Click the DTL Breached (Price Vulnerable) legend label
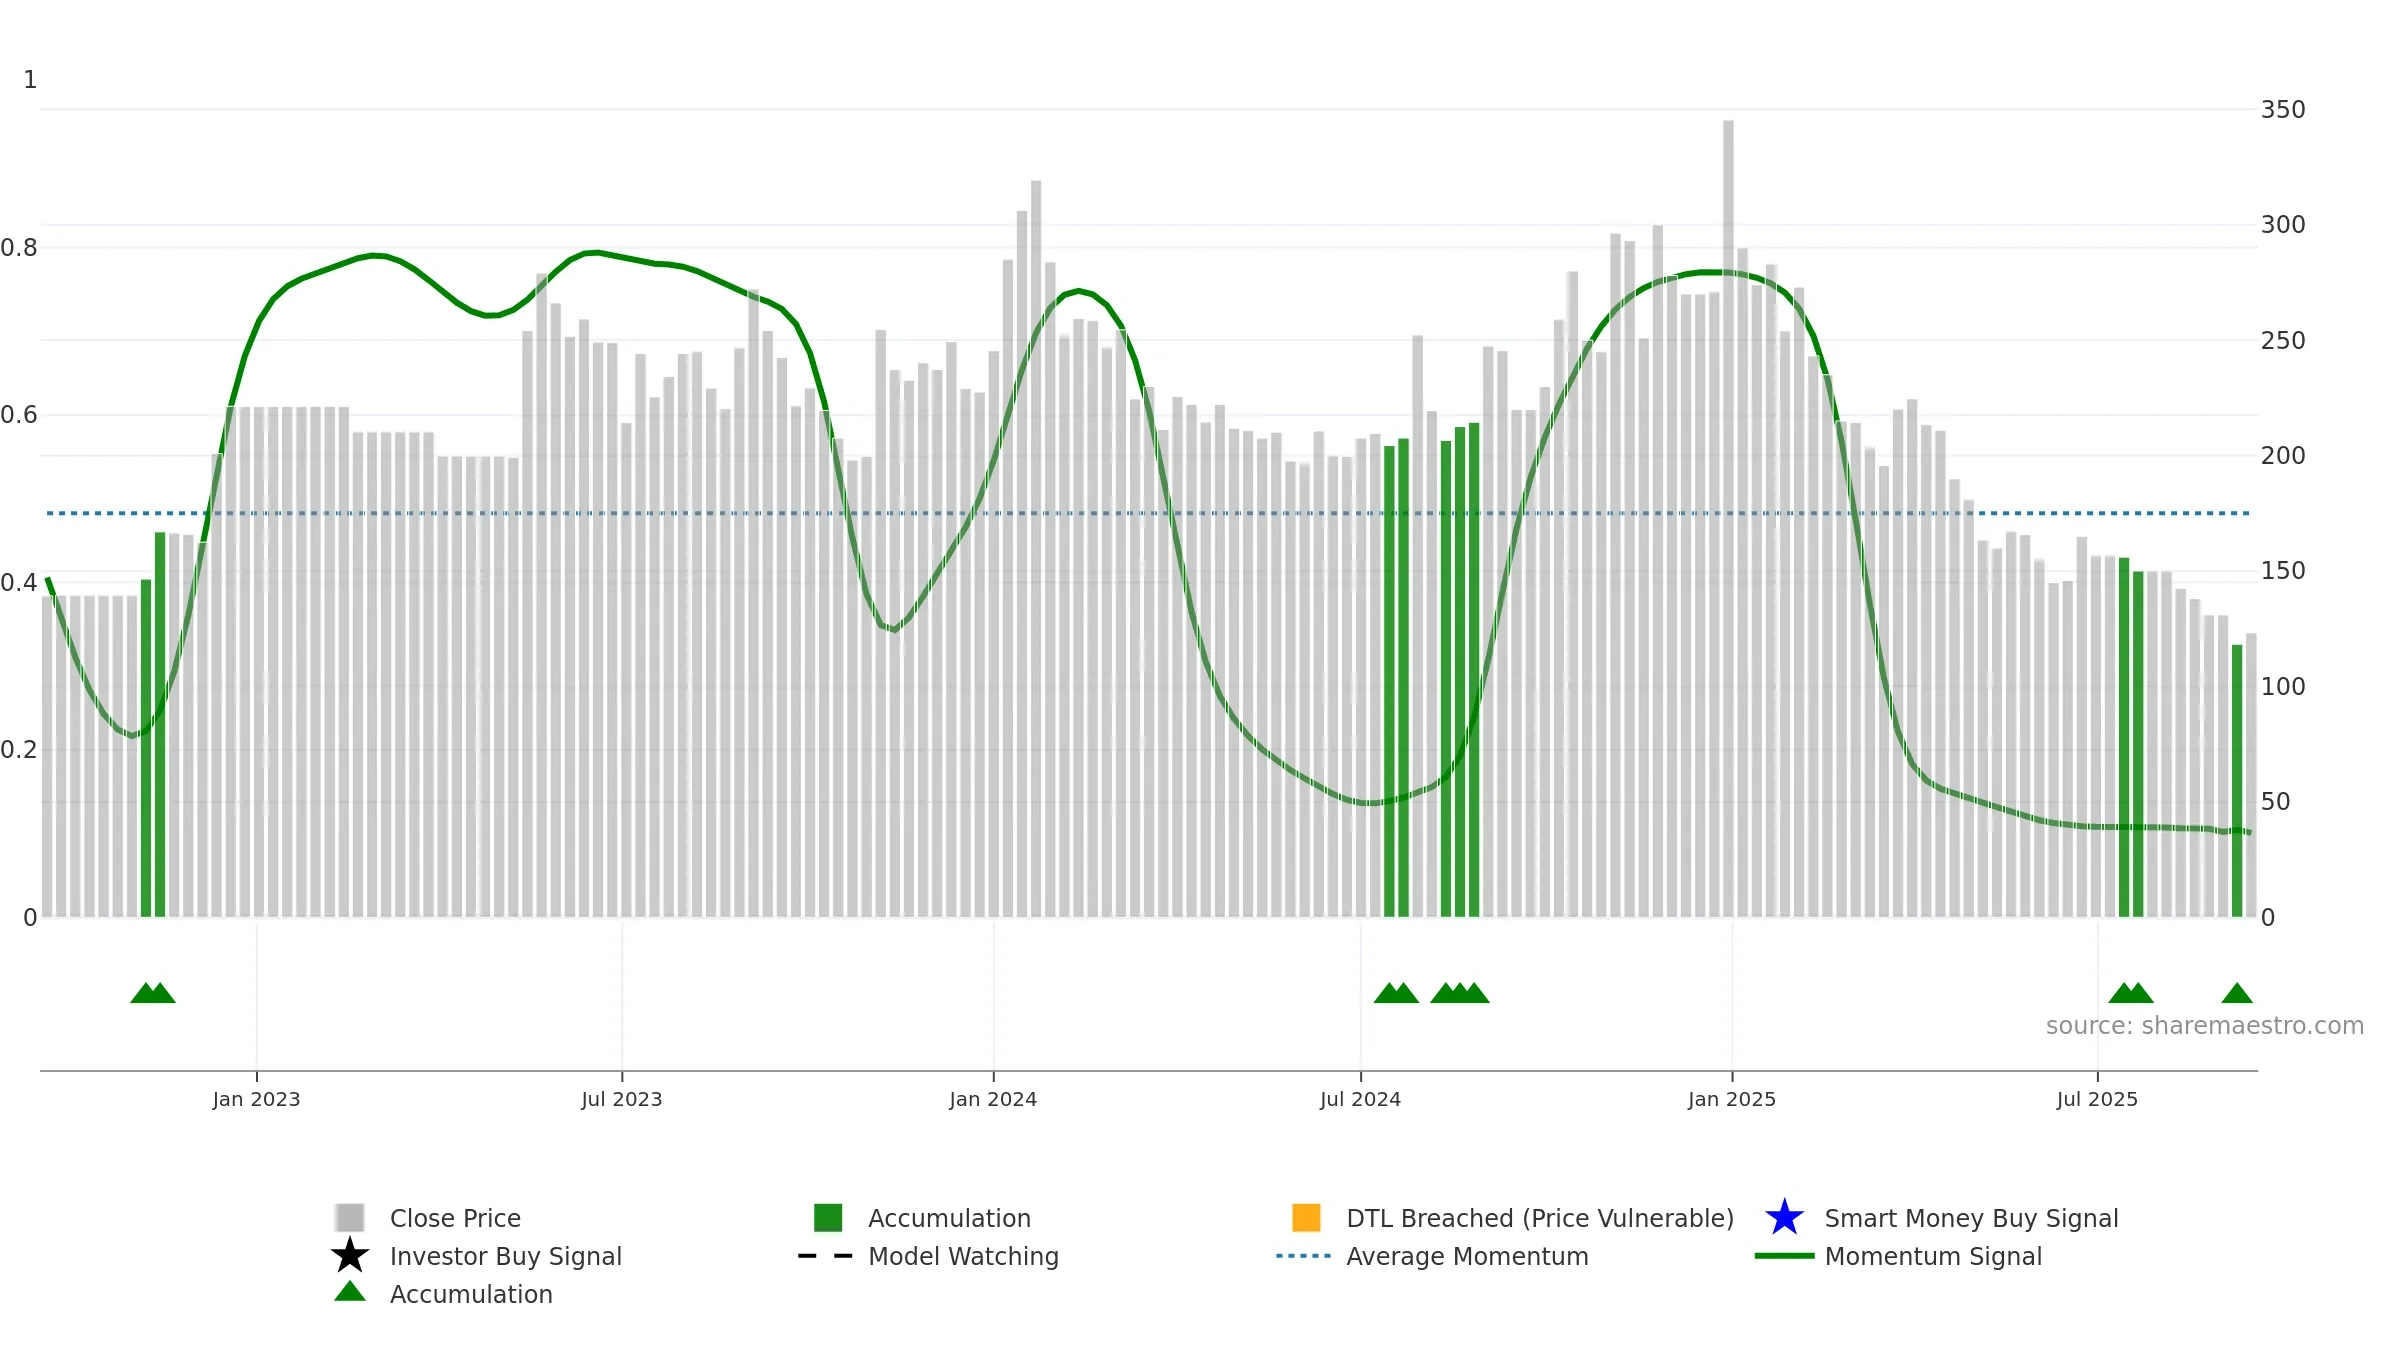The width and height of the screenshot is (2400, 1350). [x=1540, y=1218]
